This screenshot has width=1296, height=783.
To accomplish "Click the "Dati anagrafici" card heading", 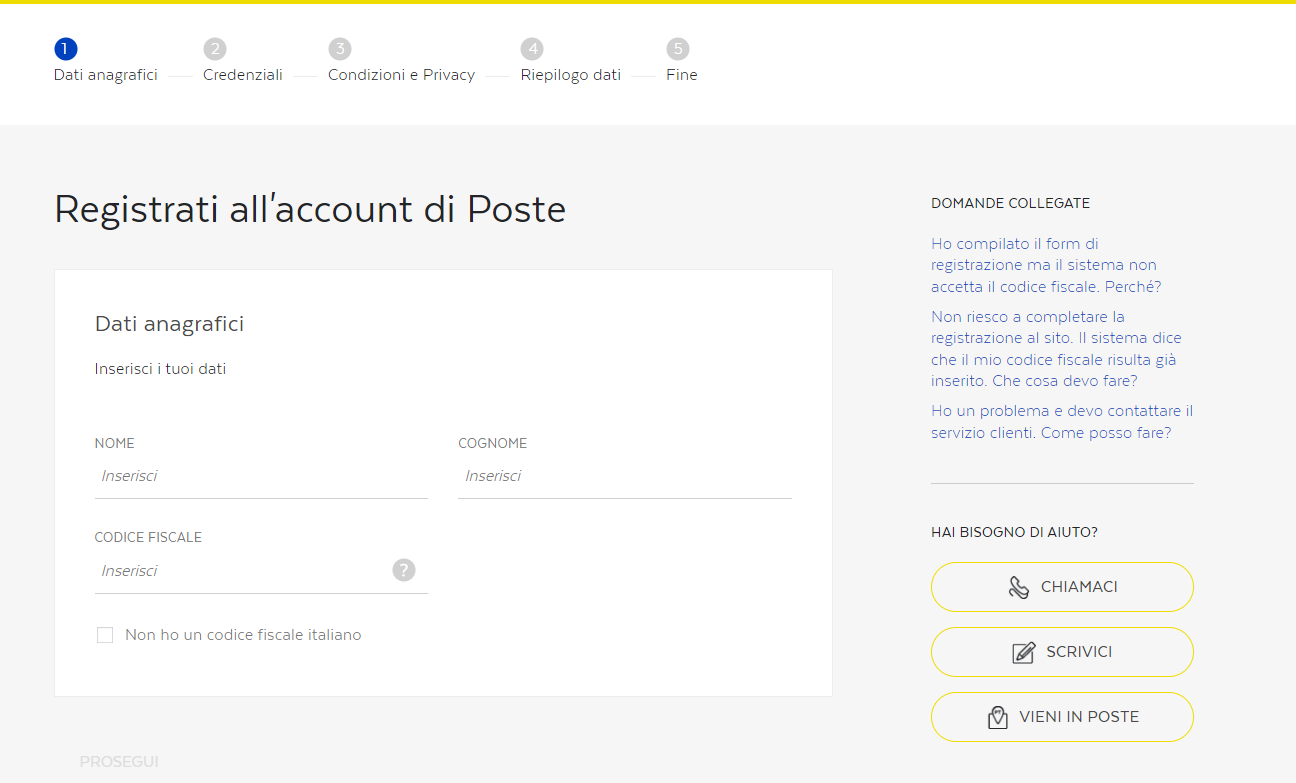I will tap(169, 324).
